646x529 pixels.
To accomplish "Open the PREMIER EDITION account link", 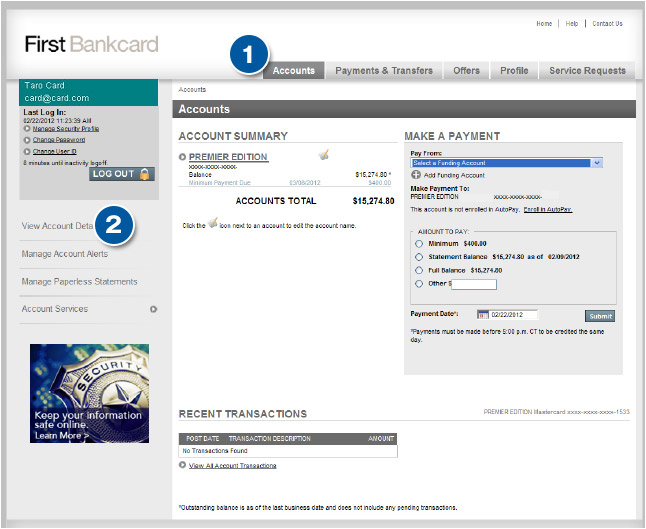I will point(228,157).
